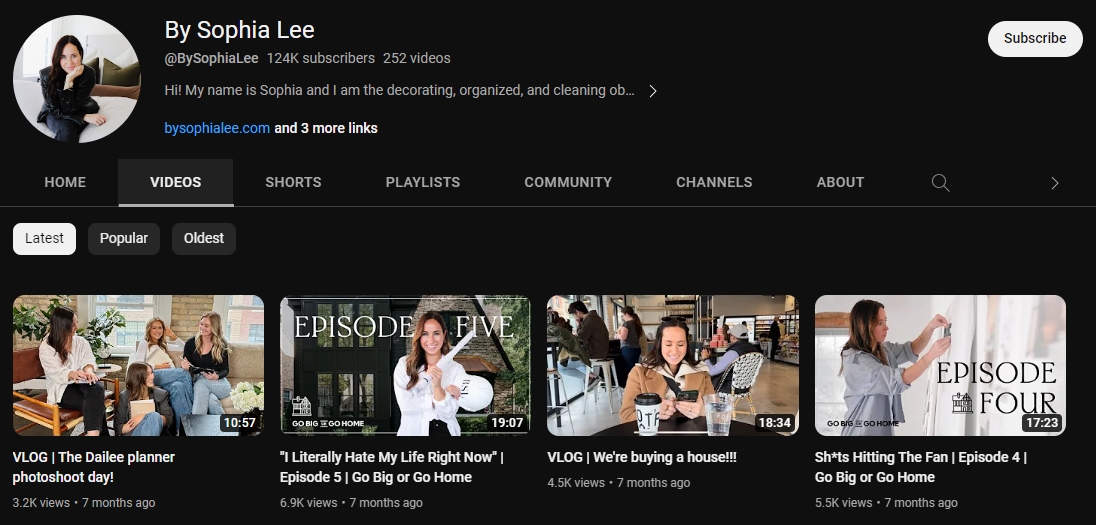This screenshot has height=525, width=1096.
Task: Click the tab strip's next arrow
Action: 1055,183
